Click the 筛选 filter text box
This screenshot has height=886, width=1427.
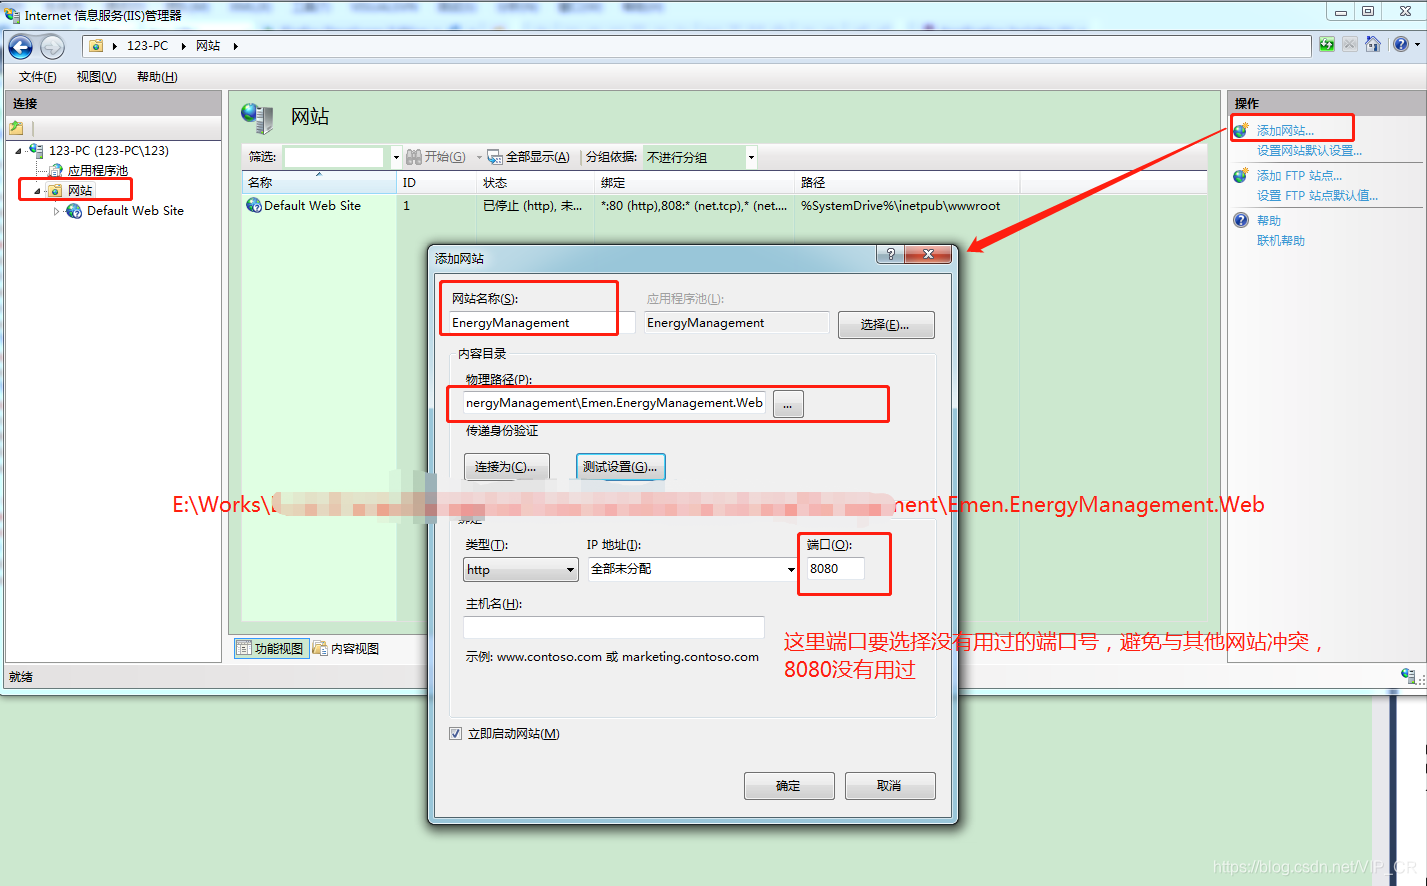pyautogui.click(x=334, y=157)
